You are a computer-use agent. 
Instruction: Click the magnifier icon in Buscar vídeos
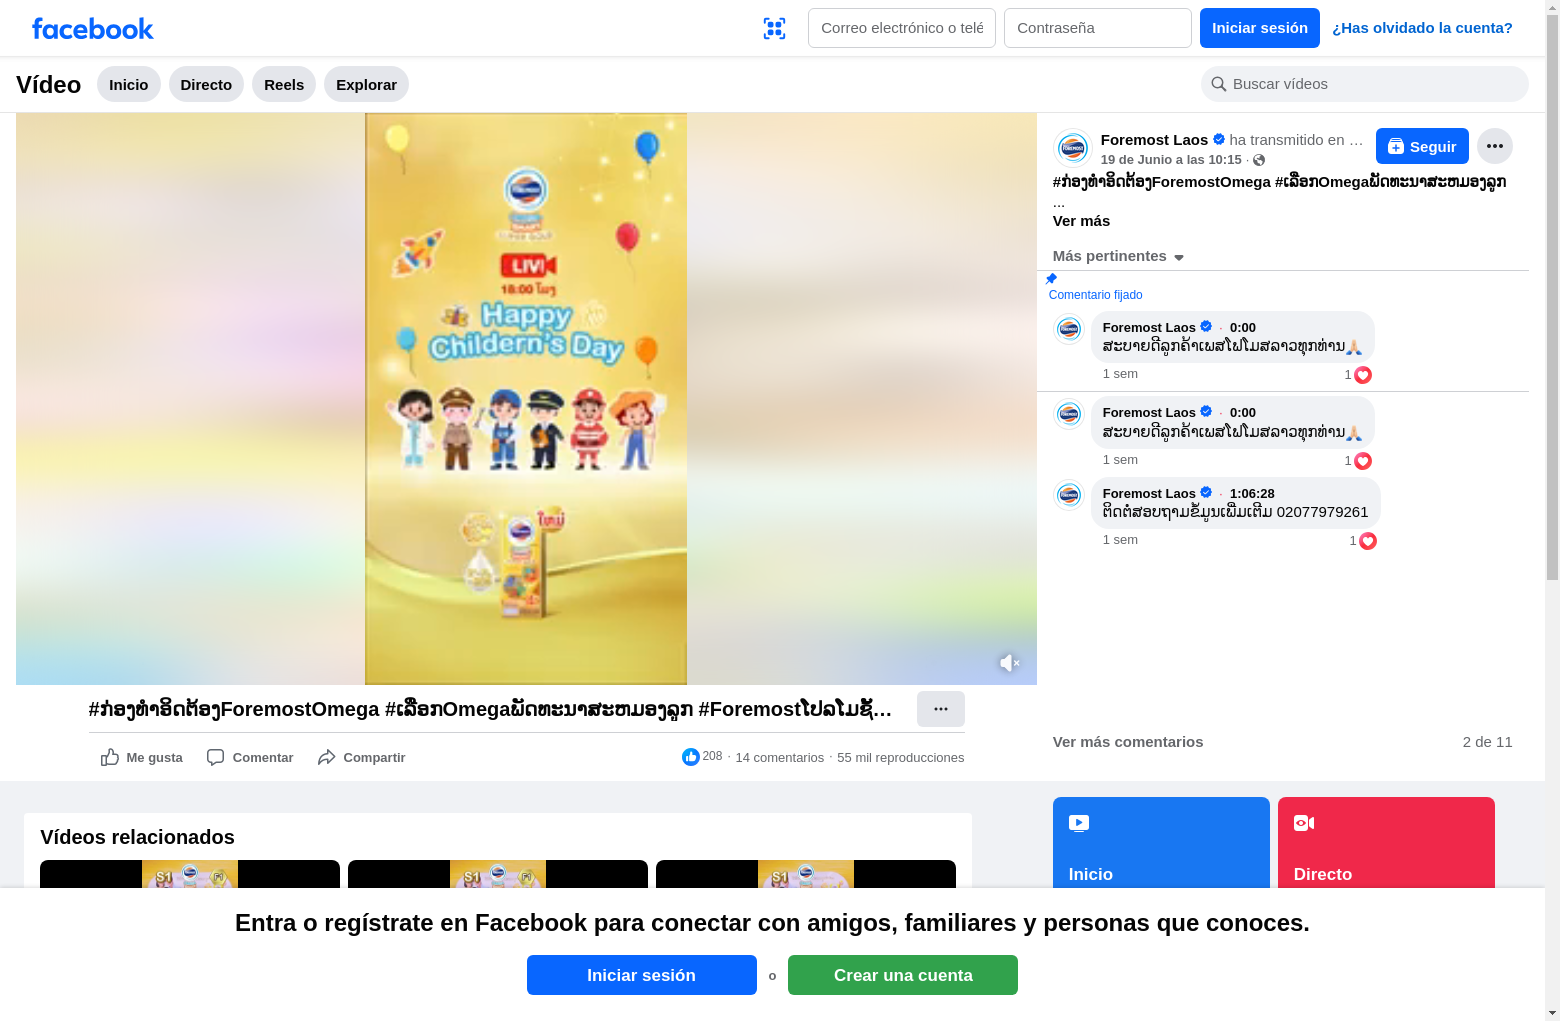(1219, 84)
